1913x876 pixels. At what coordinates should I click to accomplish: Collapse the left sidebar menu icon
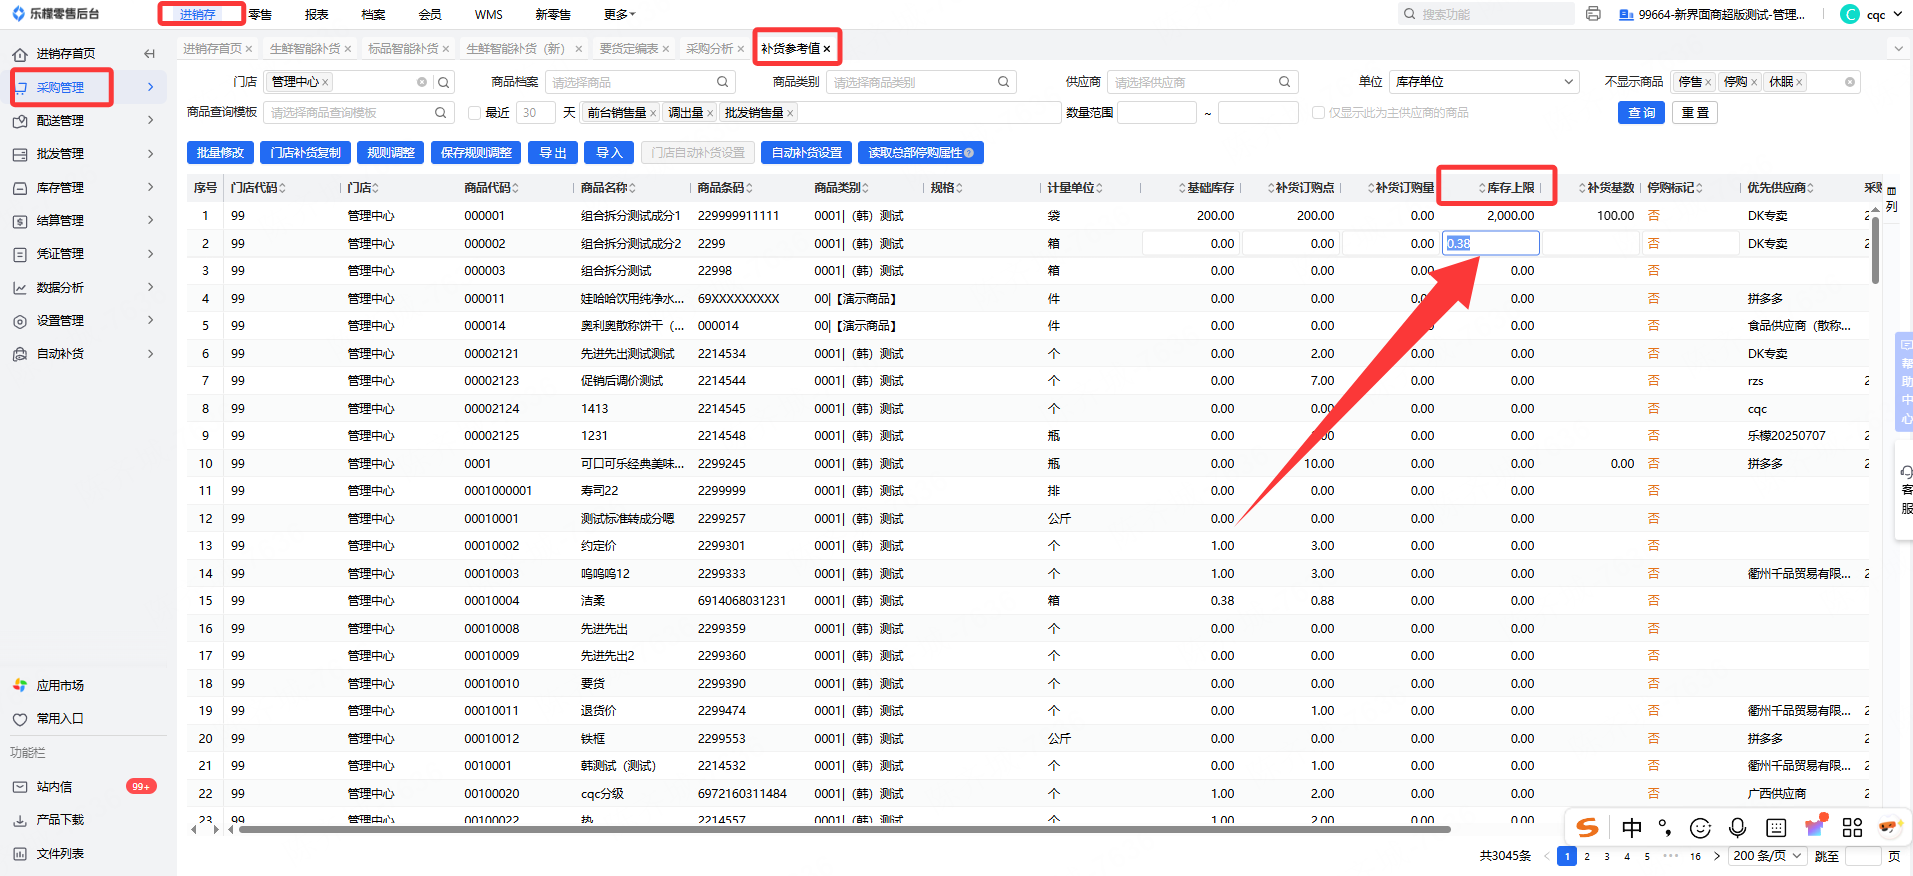tap(149, 54)
